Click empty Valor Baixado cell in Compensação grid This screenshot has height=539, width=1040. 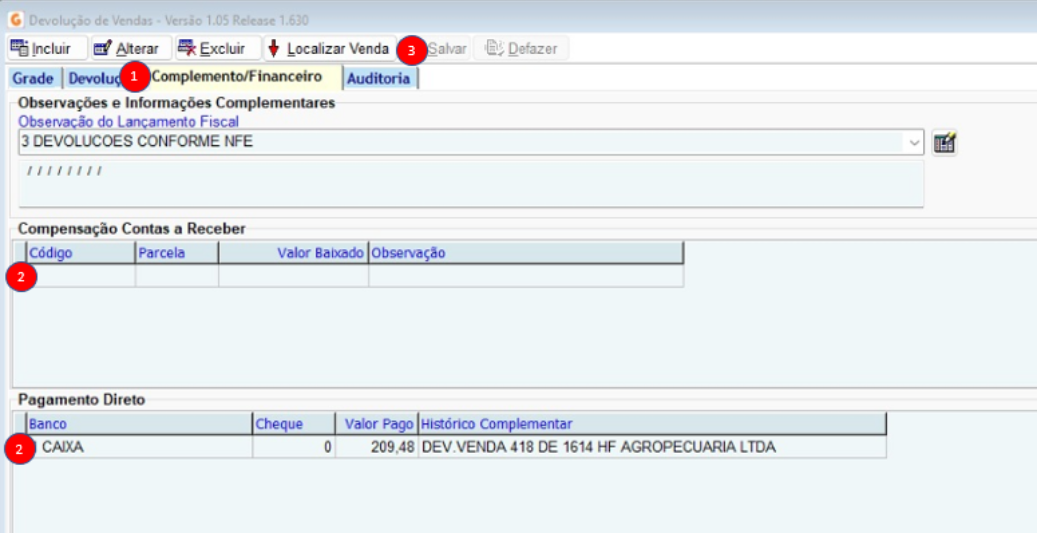293,276
